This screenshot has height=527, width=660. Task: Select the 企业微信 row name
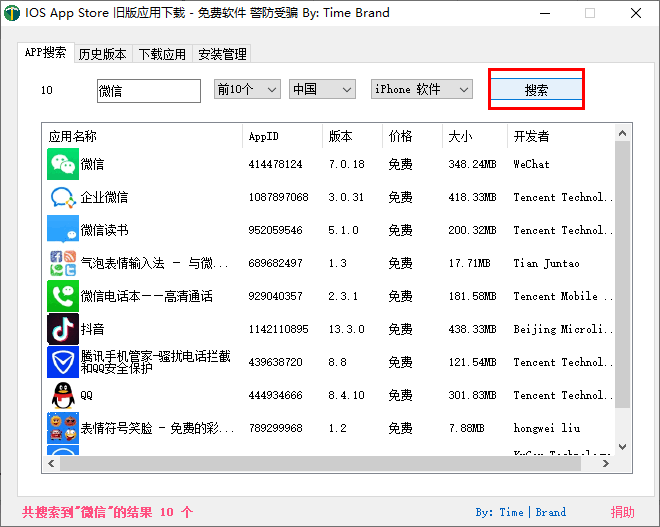[104, 197]
